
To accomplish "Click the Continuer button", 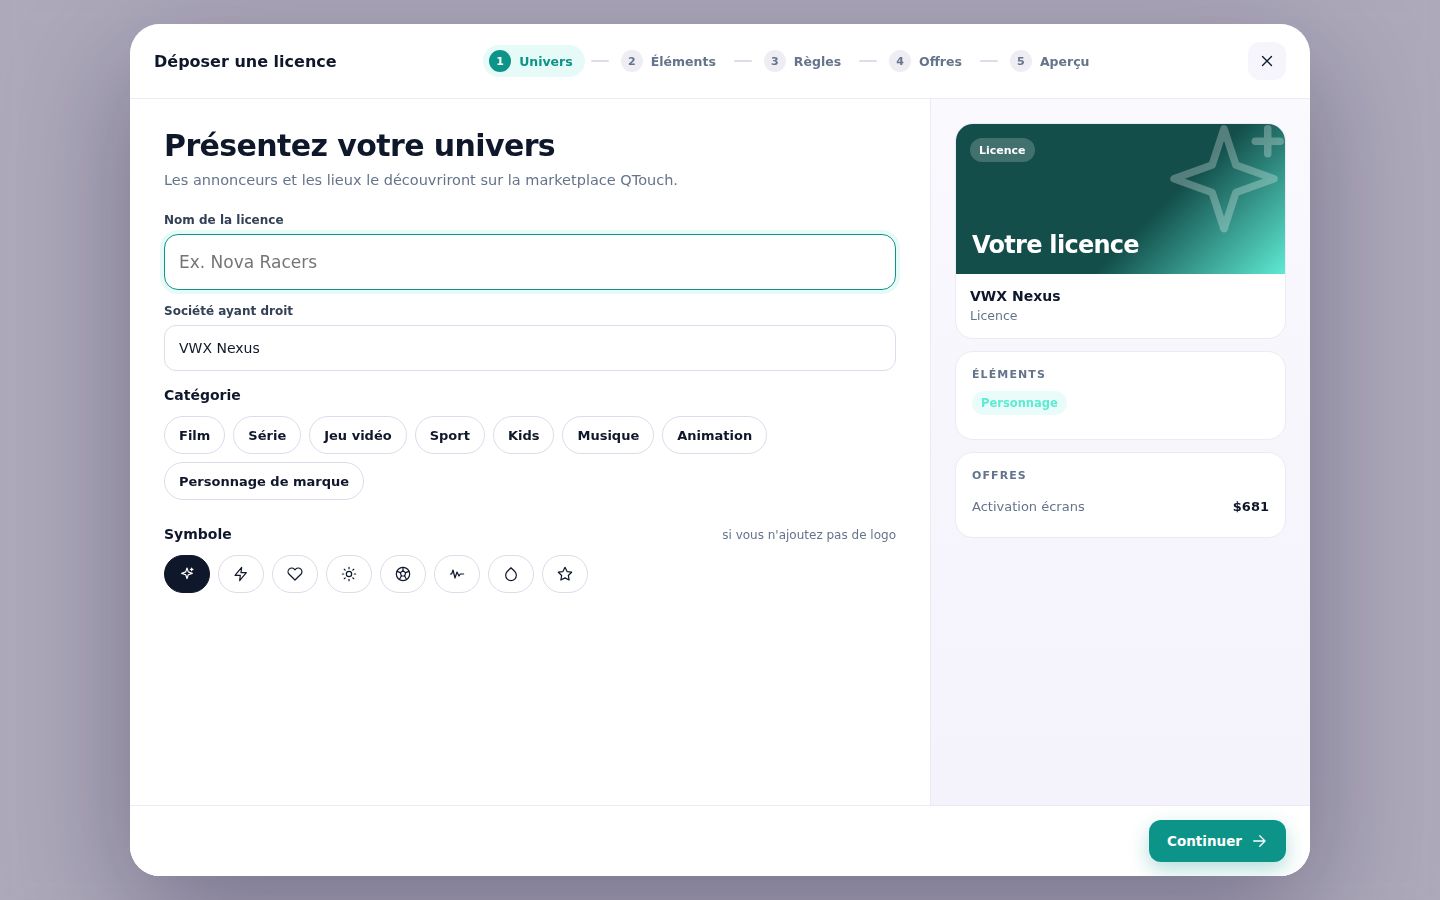I will pos(1217,841).
